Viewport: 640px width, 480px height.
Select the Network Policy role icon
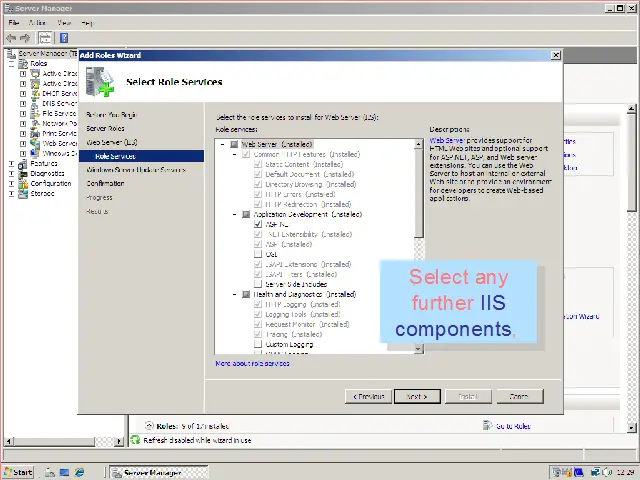(36, 123)
